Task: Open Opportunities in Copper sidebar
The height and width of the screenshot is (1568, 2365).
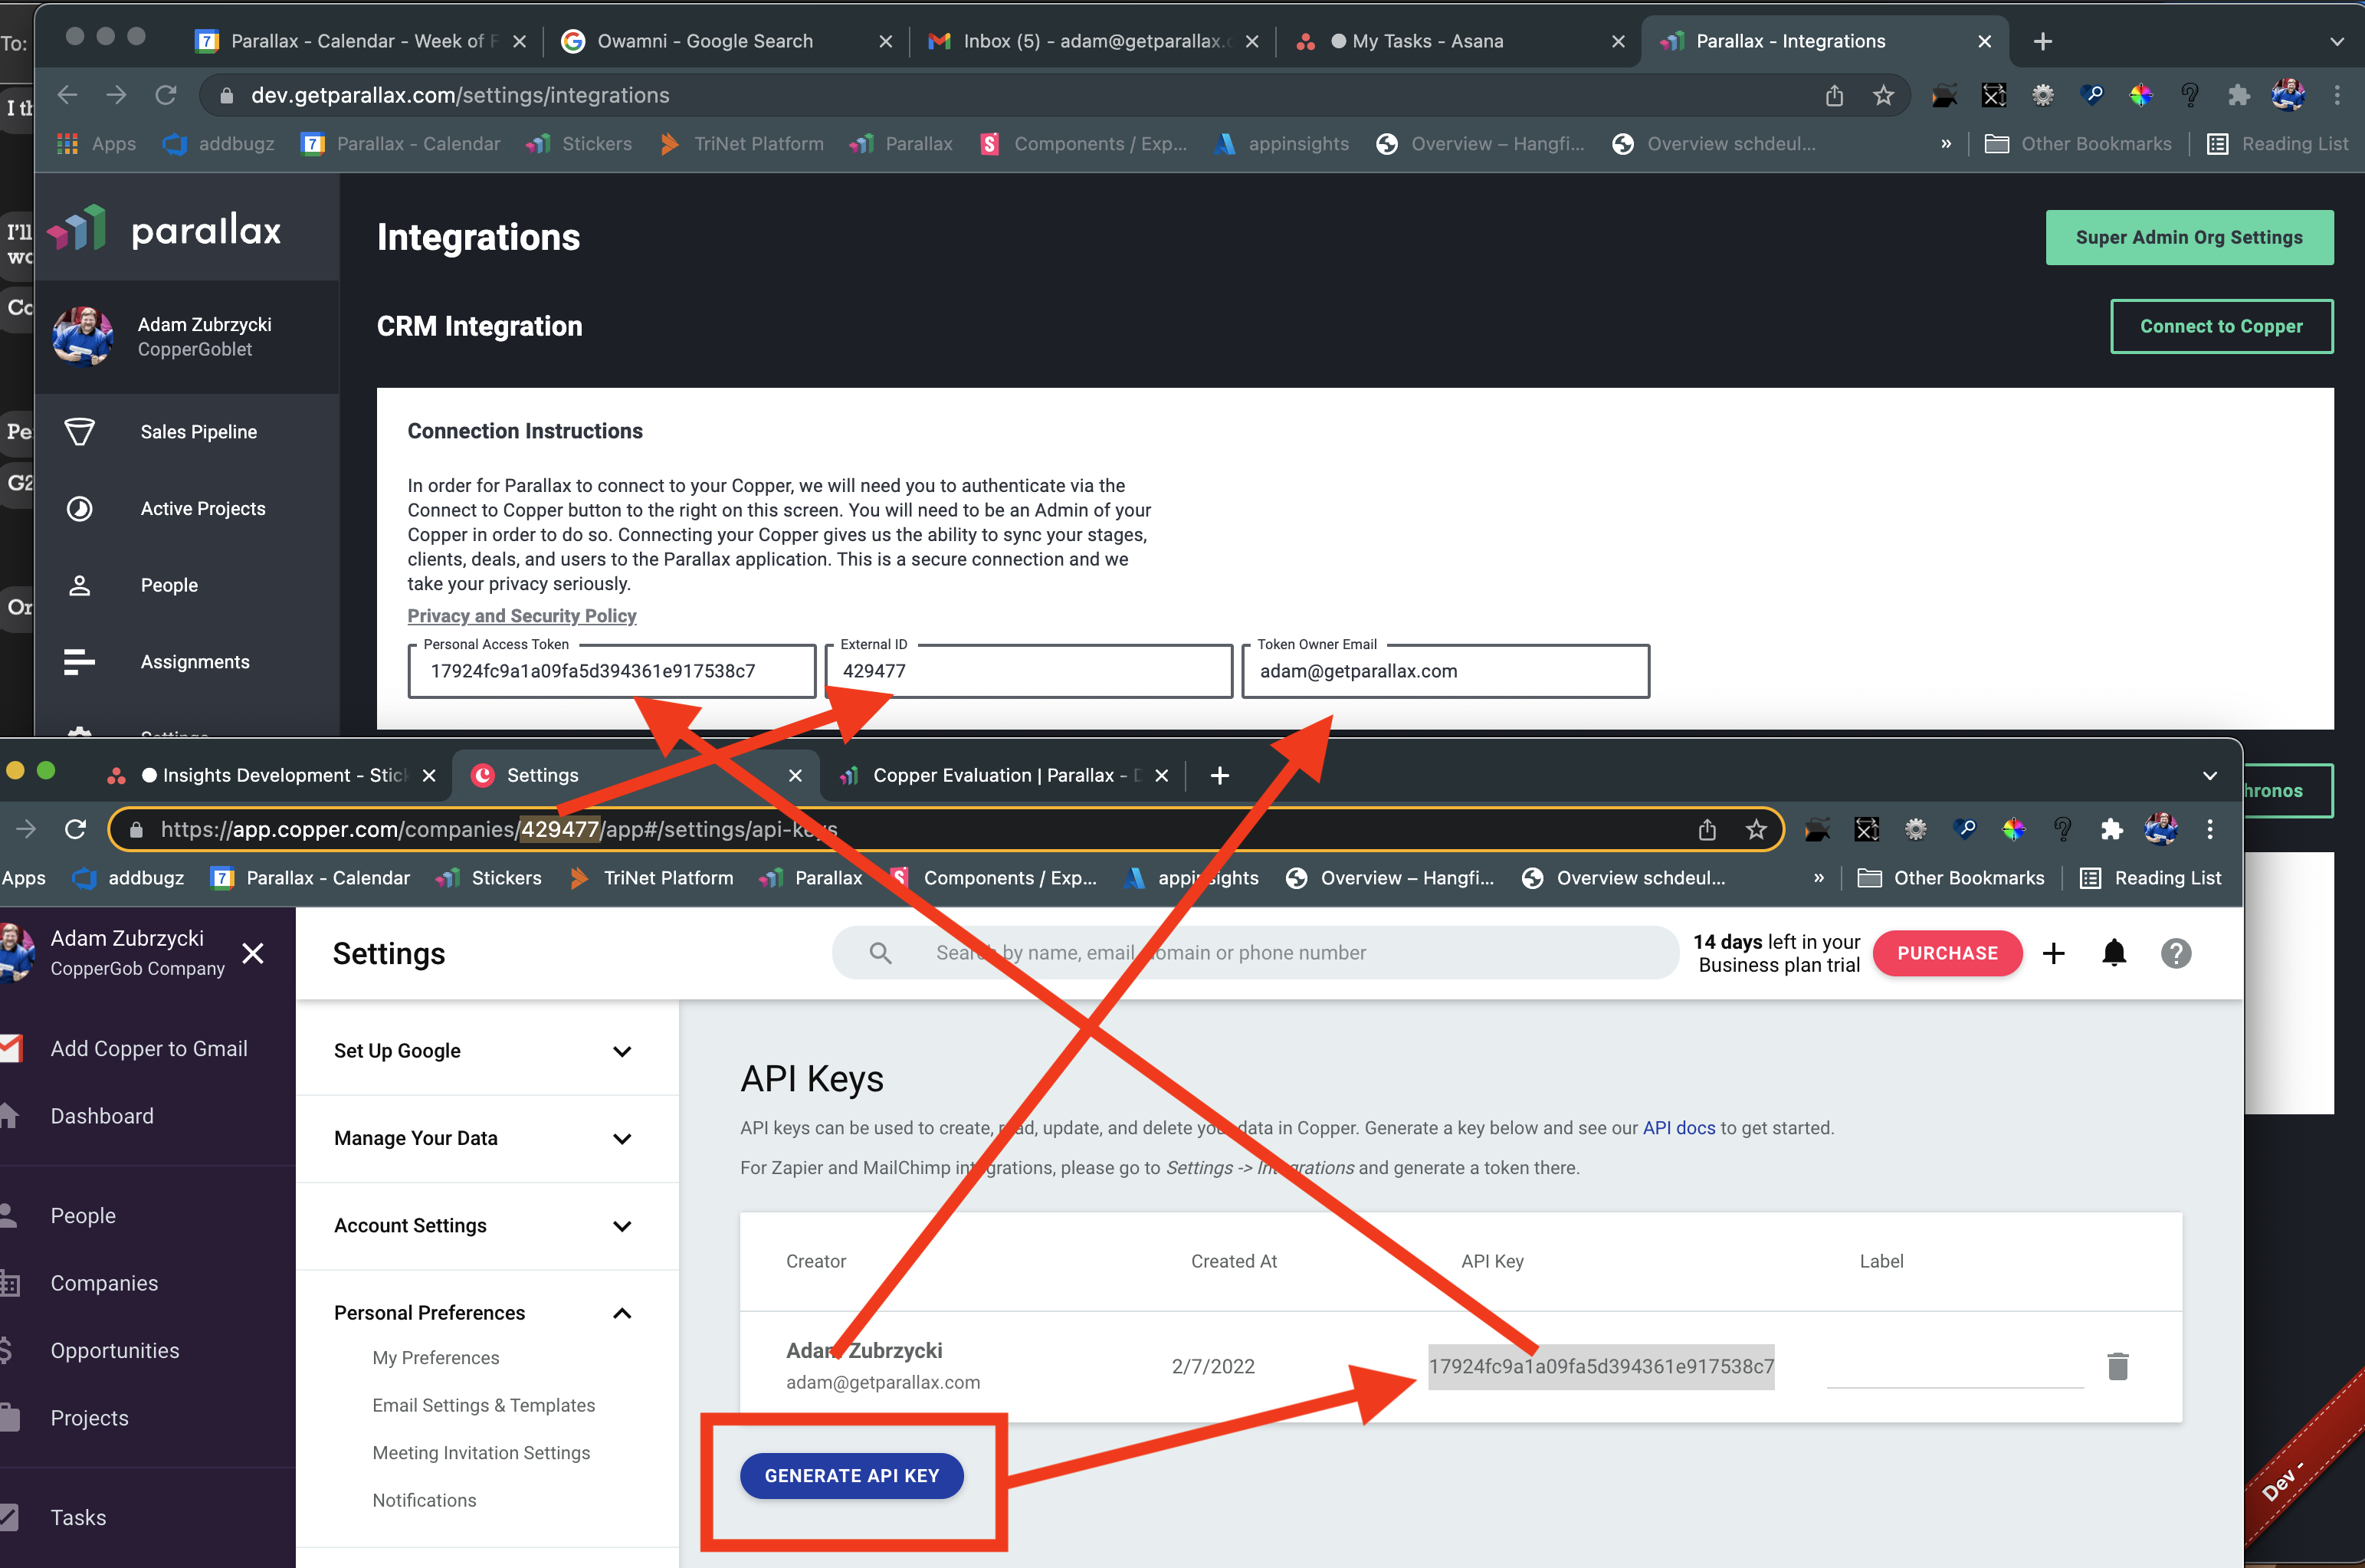Action: 115,1351
